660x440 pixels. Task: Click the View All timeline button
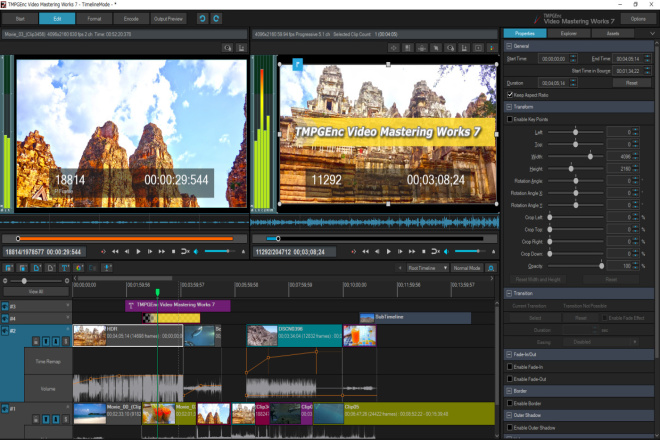[x=36, y=291]
